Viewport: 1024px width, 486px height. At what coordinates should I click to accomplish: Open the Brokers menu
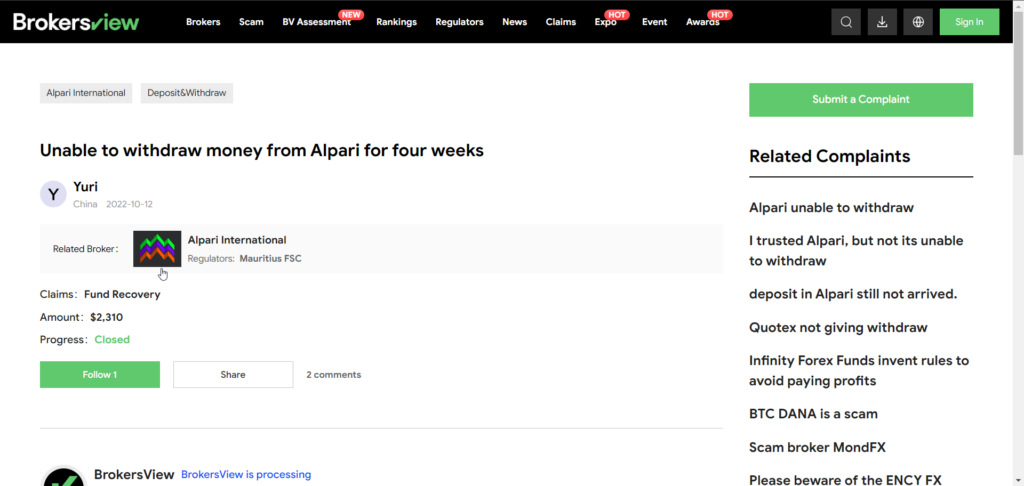click(x=203, y=22)
